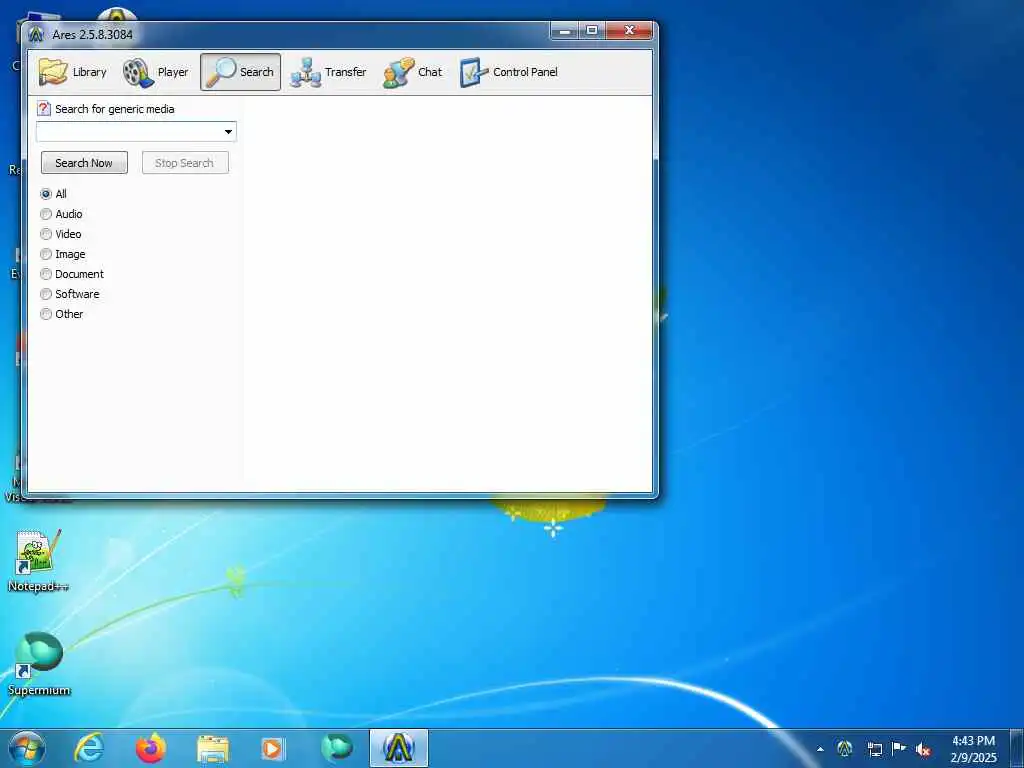The width and height of the screenshot is (1024, 768).
Task: Show hidden system tray icons
Action: (x=820, y=749)
